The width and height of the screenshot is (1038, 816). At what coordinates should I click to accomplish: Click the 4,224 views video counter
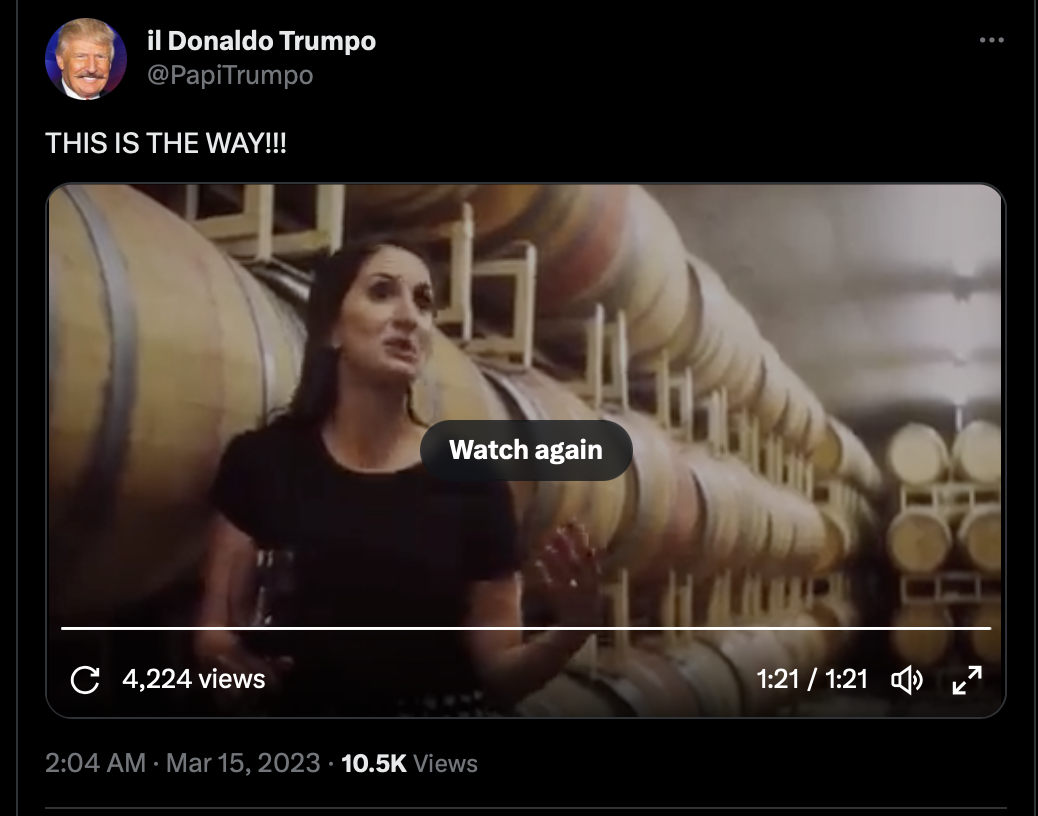[193, 679]
